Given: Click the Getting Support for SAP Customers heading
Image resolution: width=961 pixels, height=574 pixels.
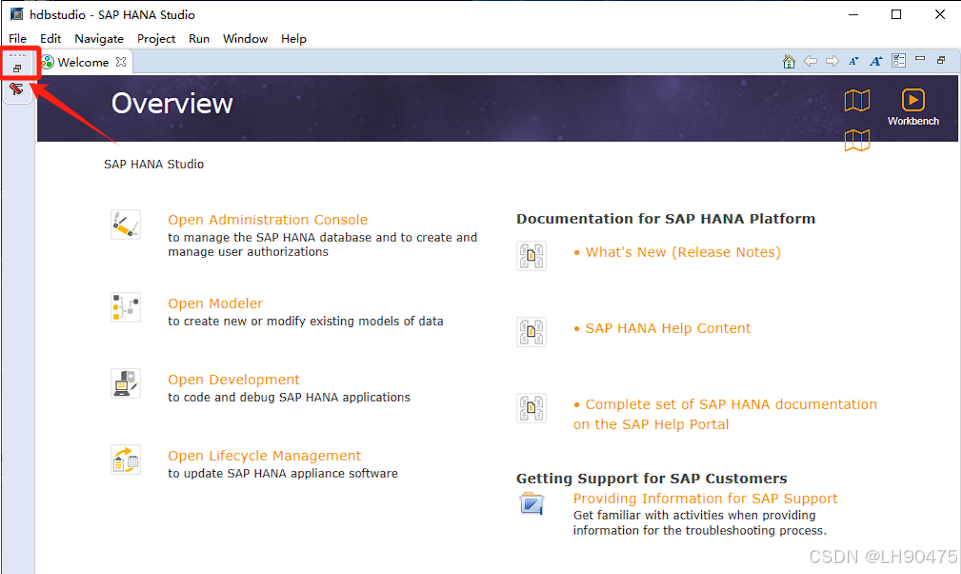Looking at the screenshot, I should point(651,478).
